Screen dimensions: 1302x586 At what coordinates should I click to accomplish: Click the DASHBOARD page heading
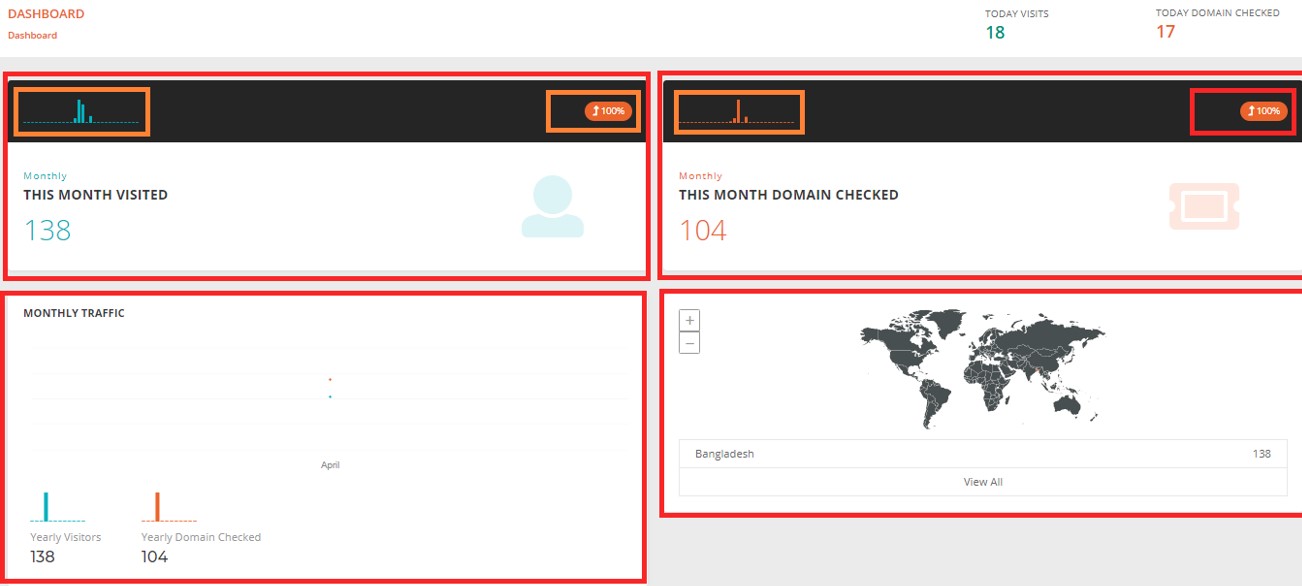click(x=46, y=14)
